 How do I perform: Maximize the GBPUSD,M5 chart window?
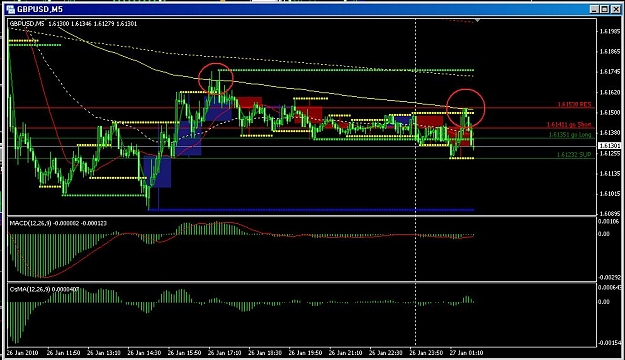point(604,9)
